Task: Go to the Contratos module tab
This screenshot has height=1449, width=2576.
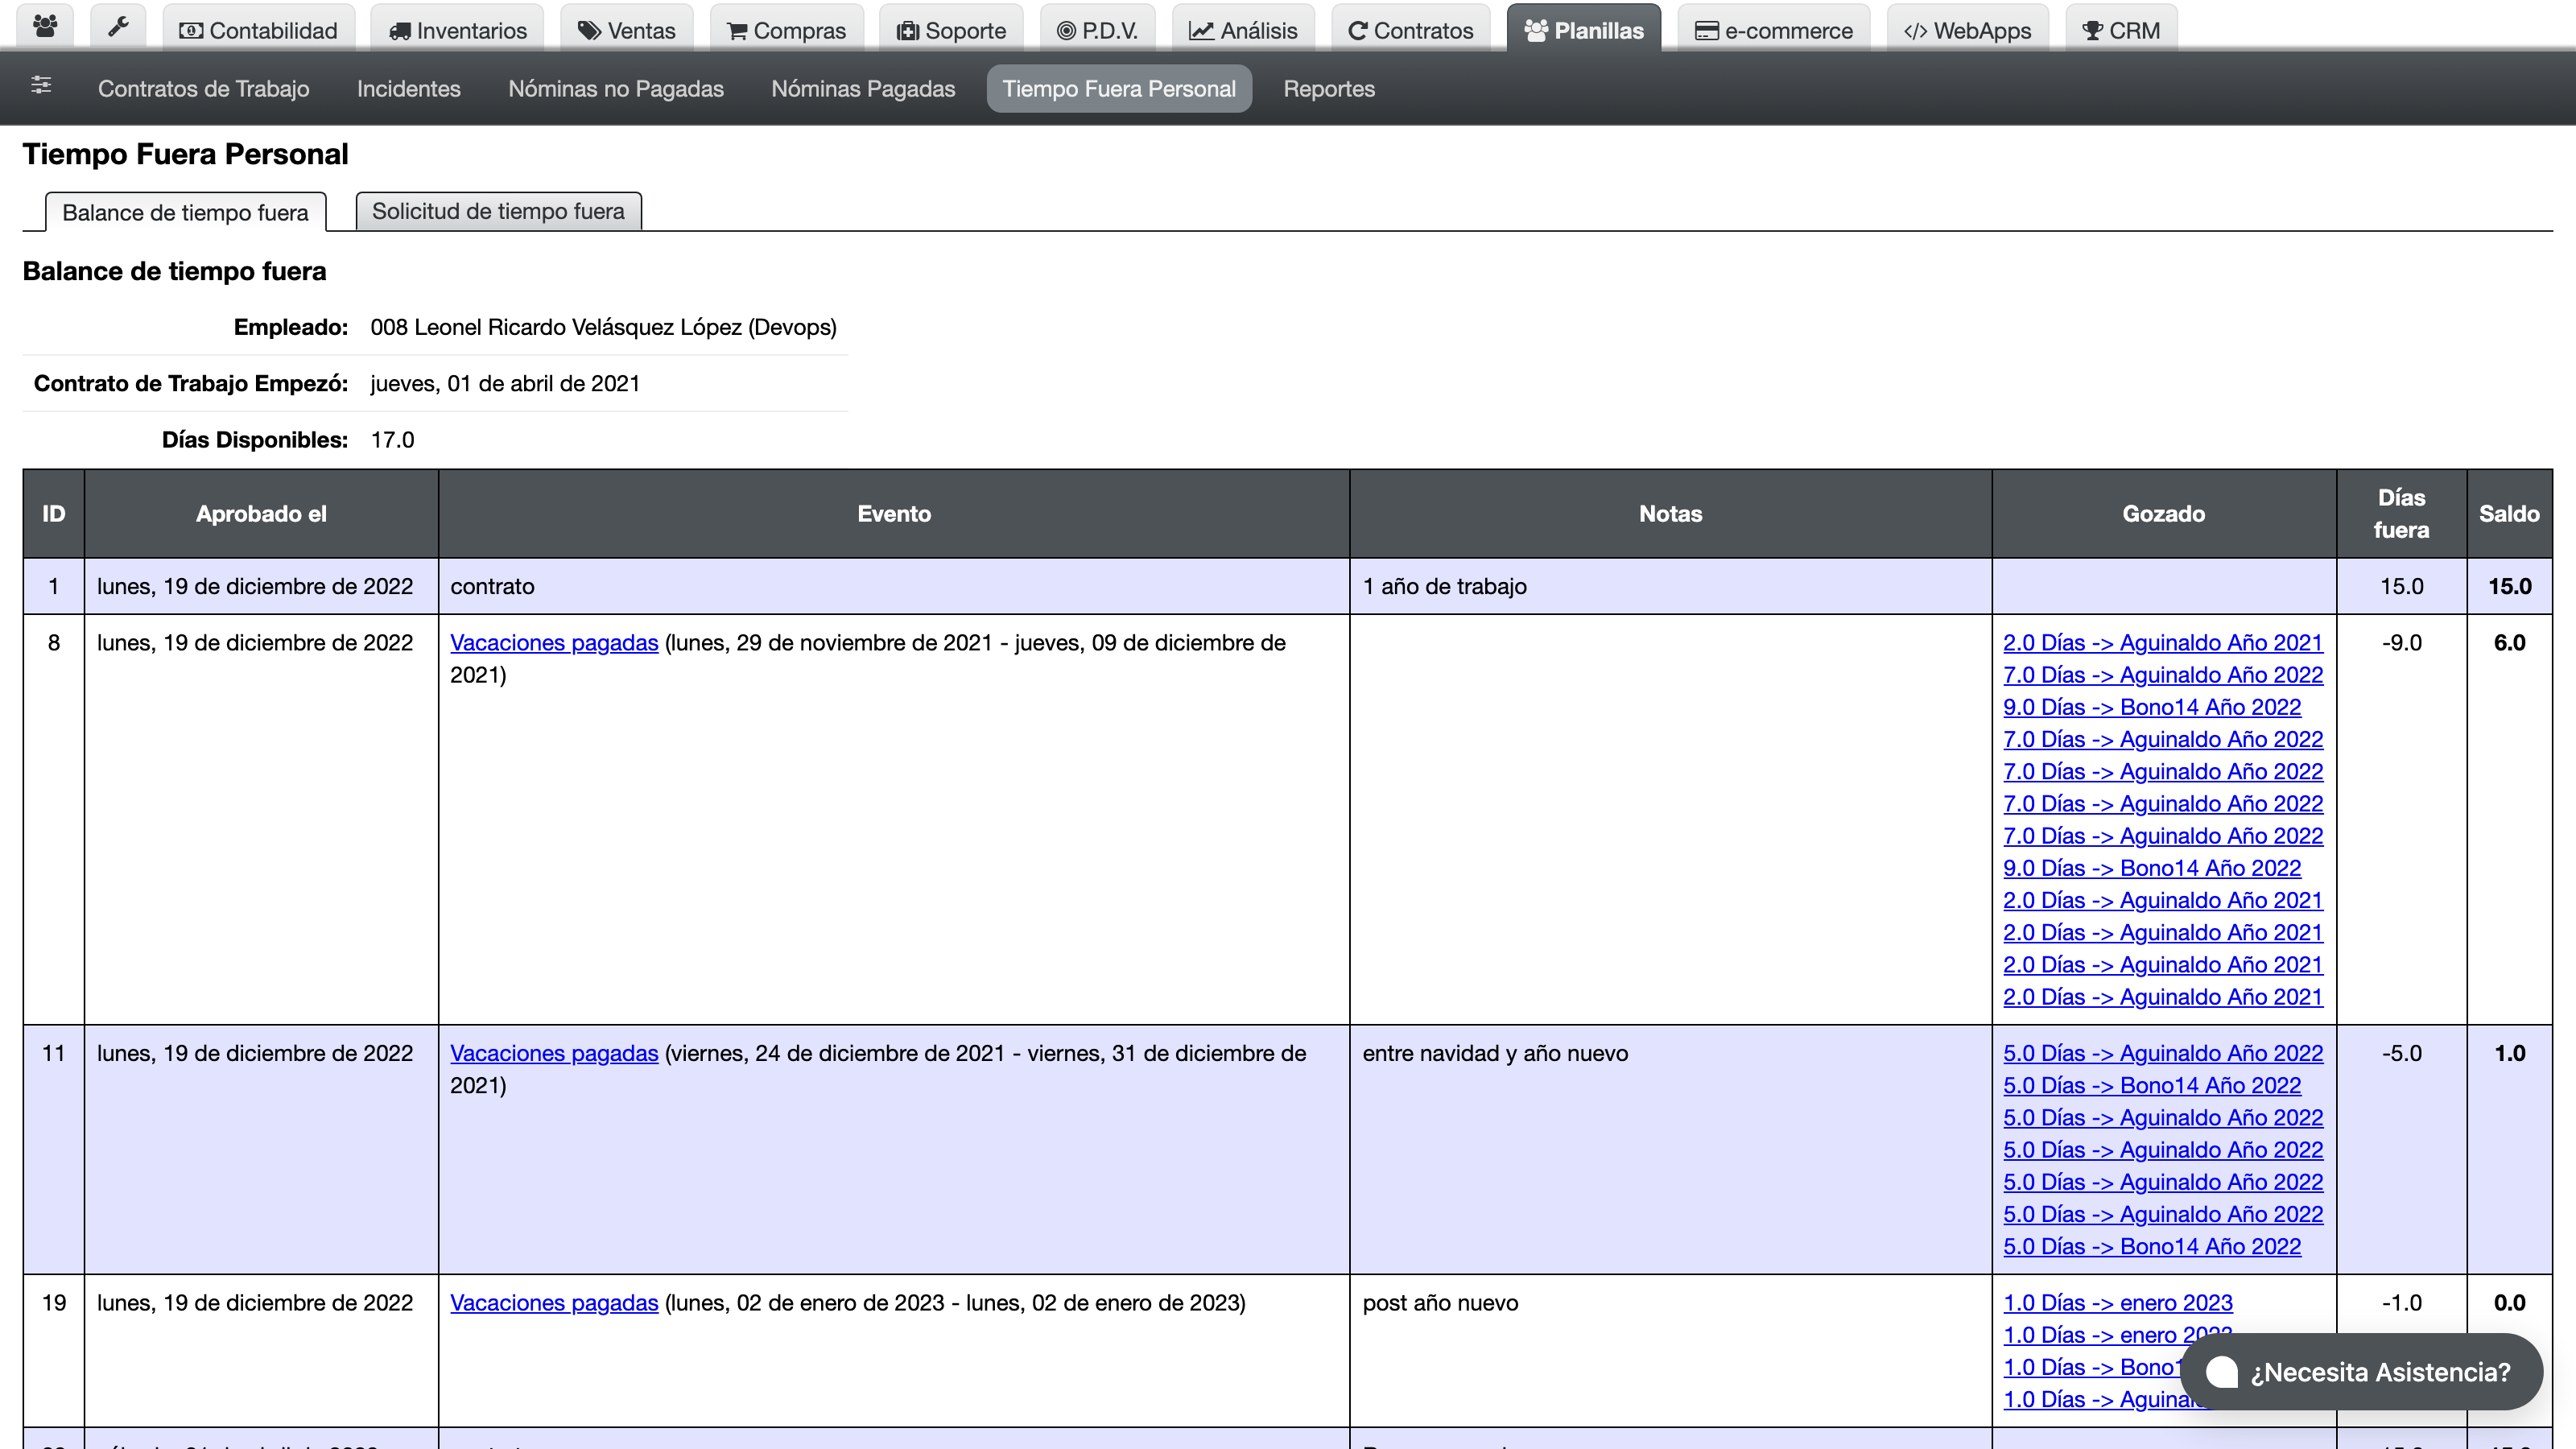Action: click(1411, 30)
